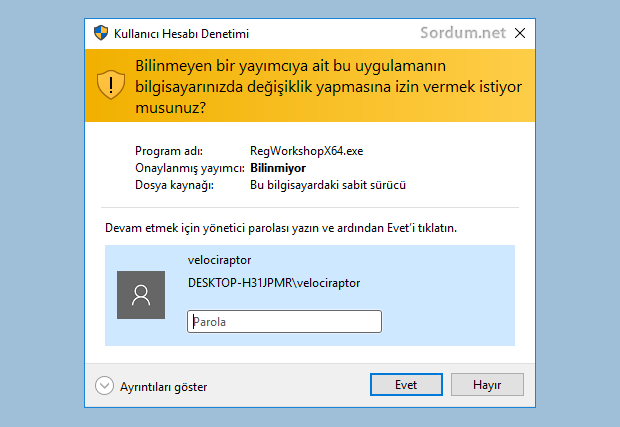Expand Ayrıntıları göster details chevron

pos(104,385)
